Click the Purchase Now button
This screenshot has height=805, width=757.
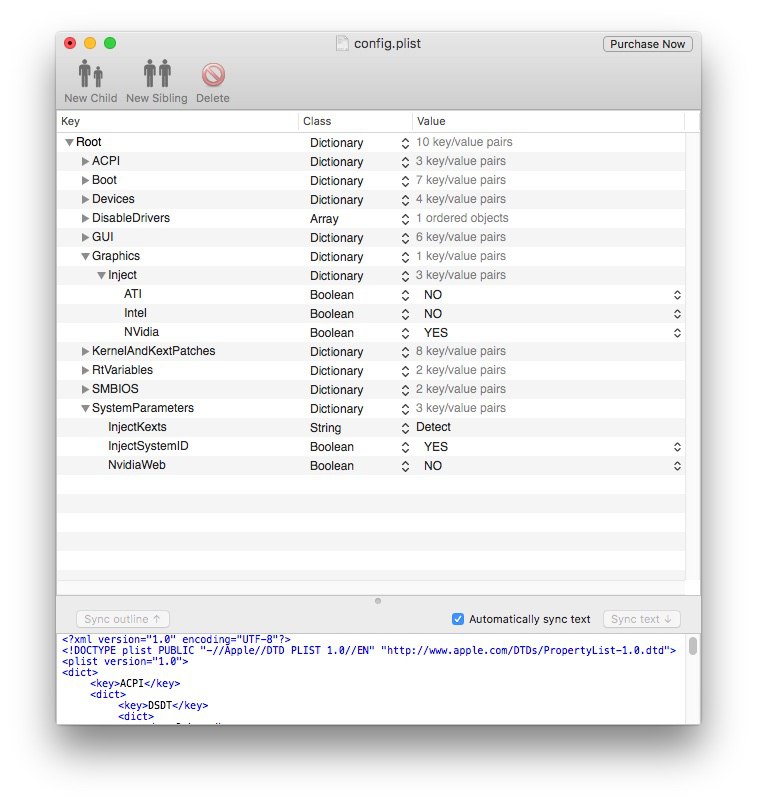(648, 44)
